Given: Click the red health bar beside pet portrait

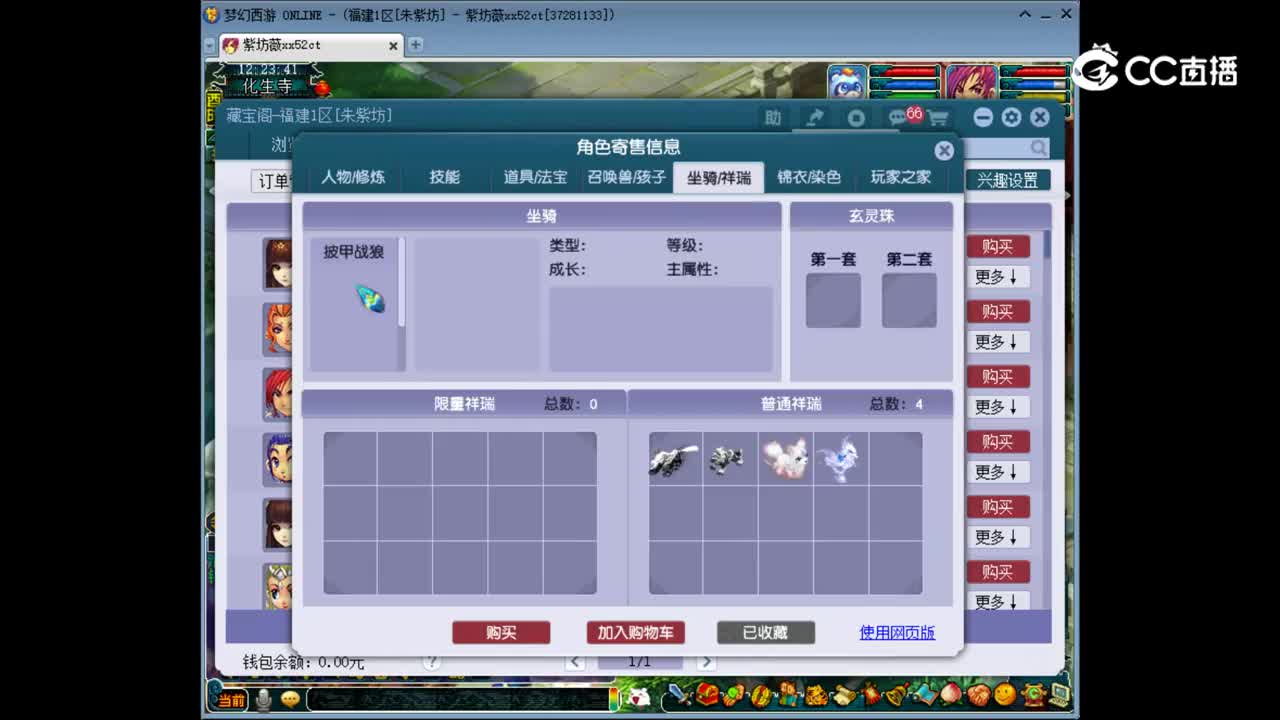Looking at the screenshot, I should (x=905, y=71).
